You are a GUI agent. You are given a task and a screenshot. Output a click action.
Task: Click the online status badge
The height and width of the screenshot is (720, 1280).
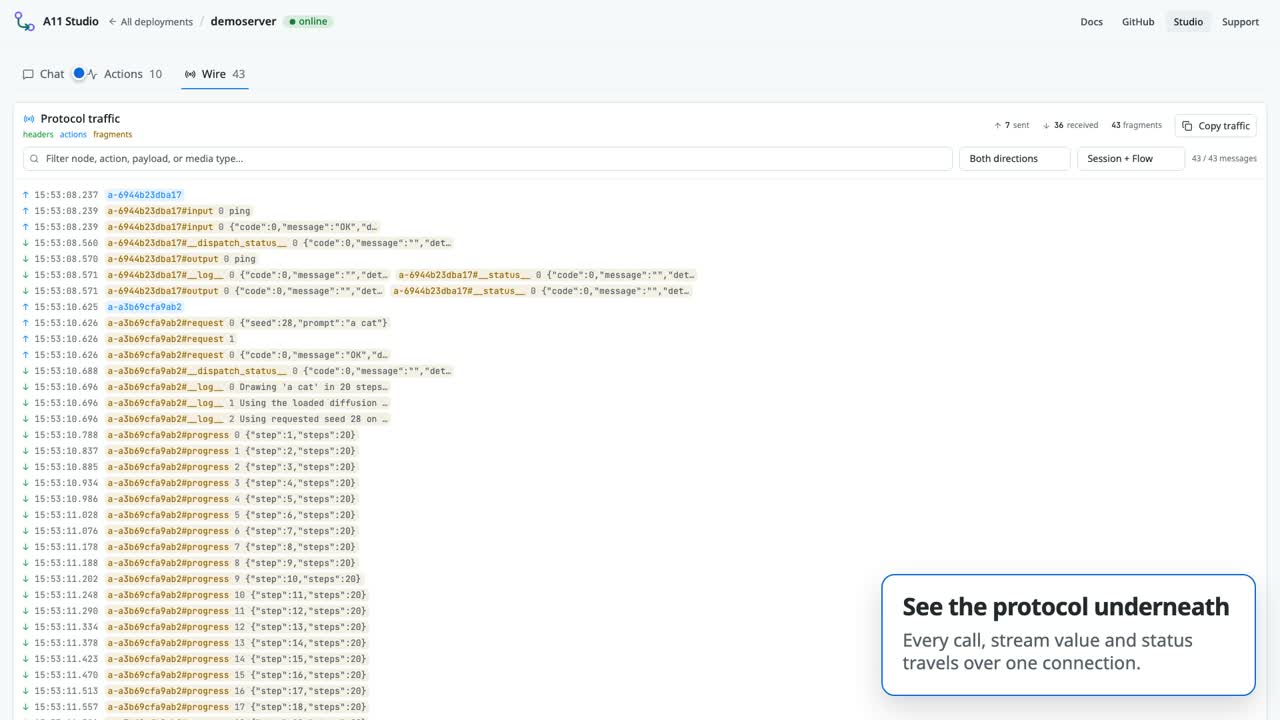[308, 22]
